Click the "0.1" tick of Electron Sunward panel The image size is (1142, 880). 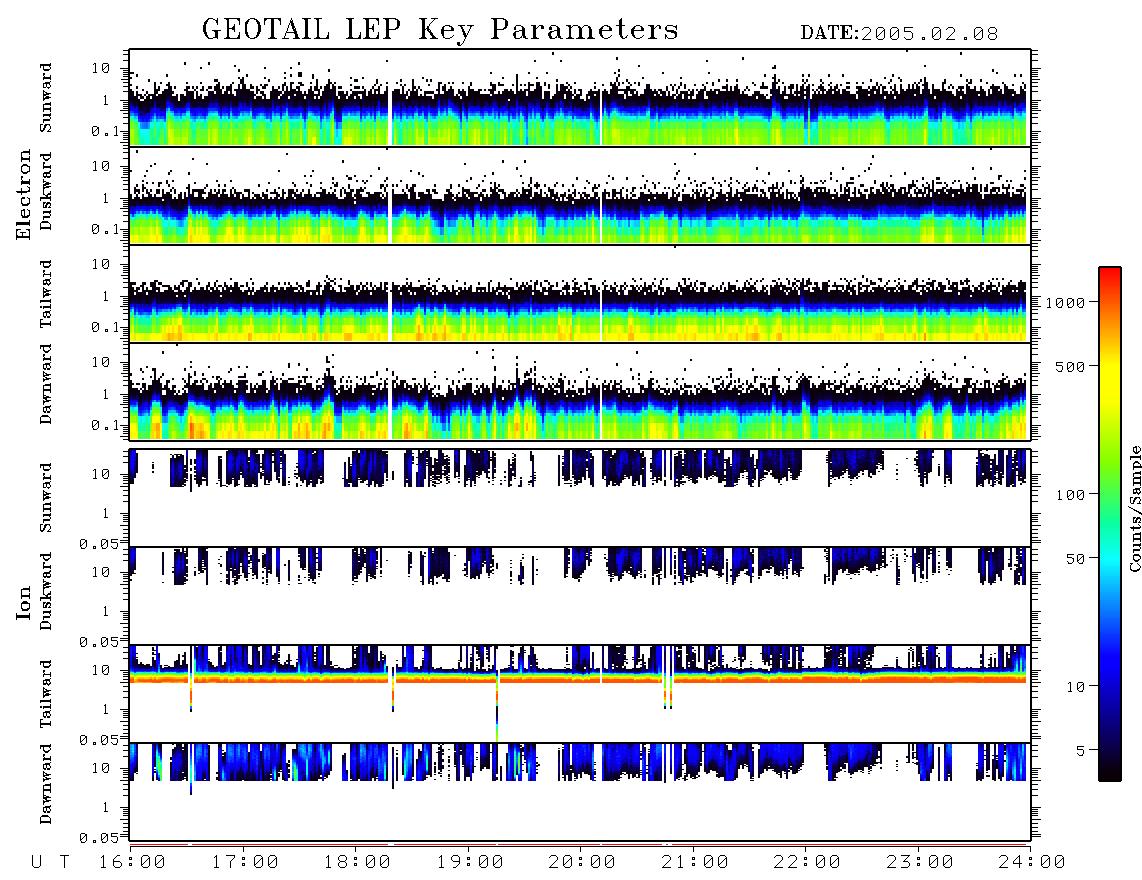[x=105, y=131]
